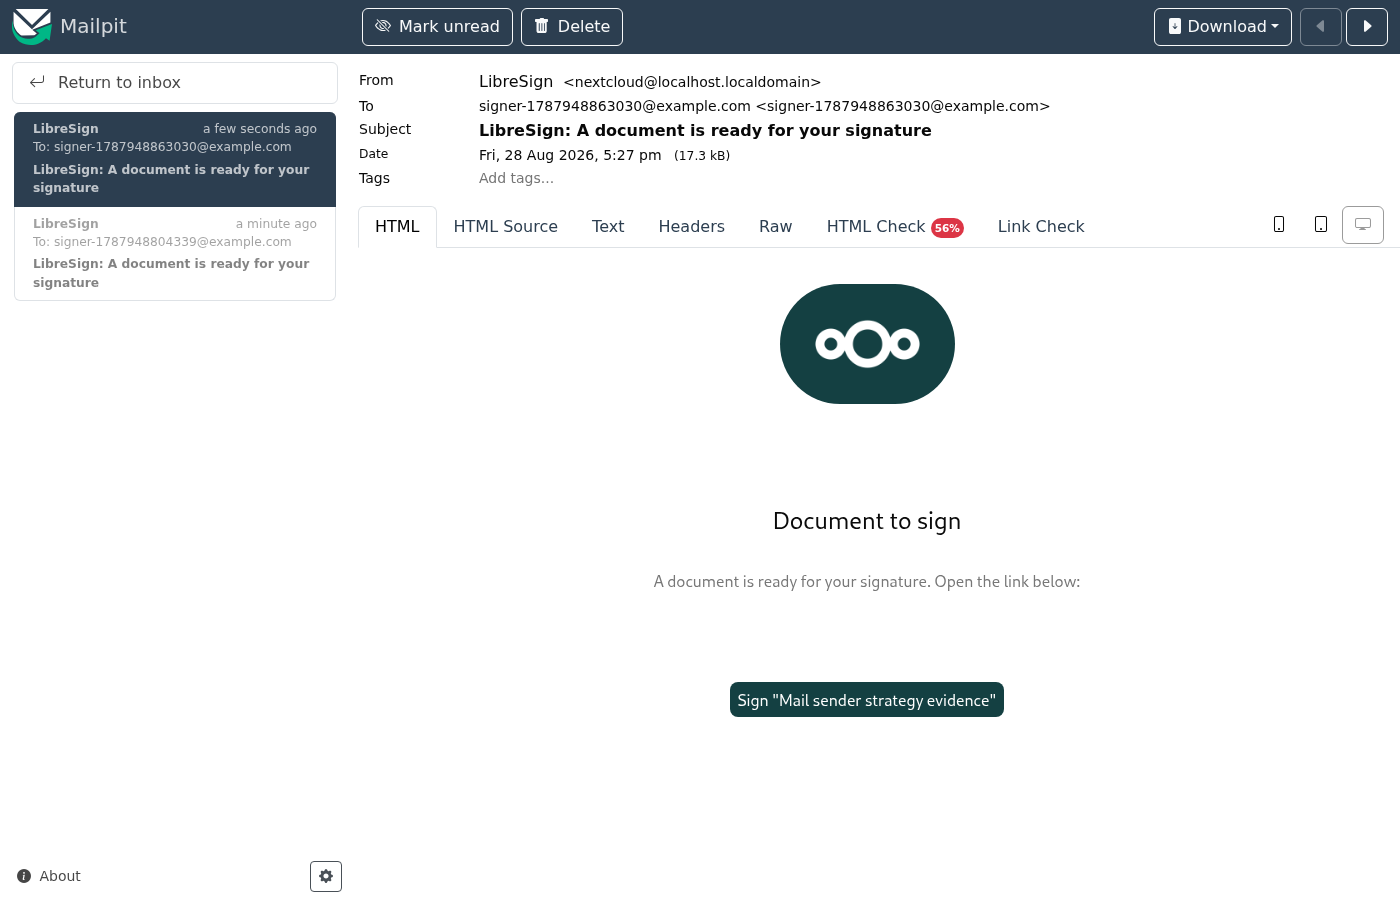This screenshot has height=900, width=1400.
Task: Click the Add tags input field
Action: click(516, 178)
